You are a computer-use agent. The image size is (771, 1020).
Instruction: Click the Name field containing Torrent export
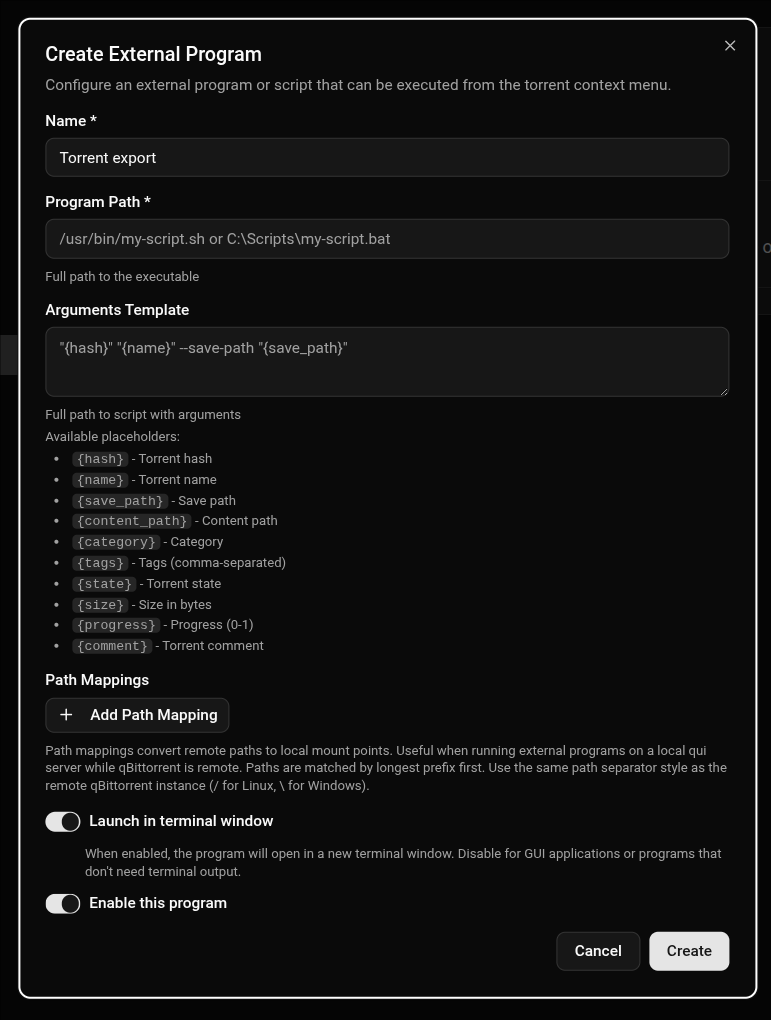click(387, 157)
